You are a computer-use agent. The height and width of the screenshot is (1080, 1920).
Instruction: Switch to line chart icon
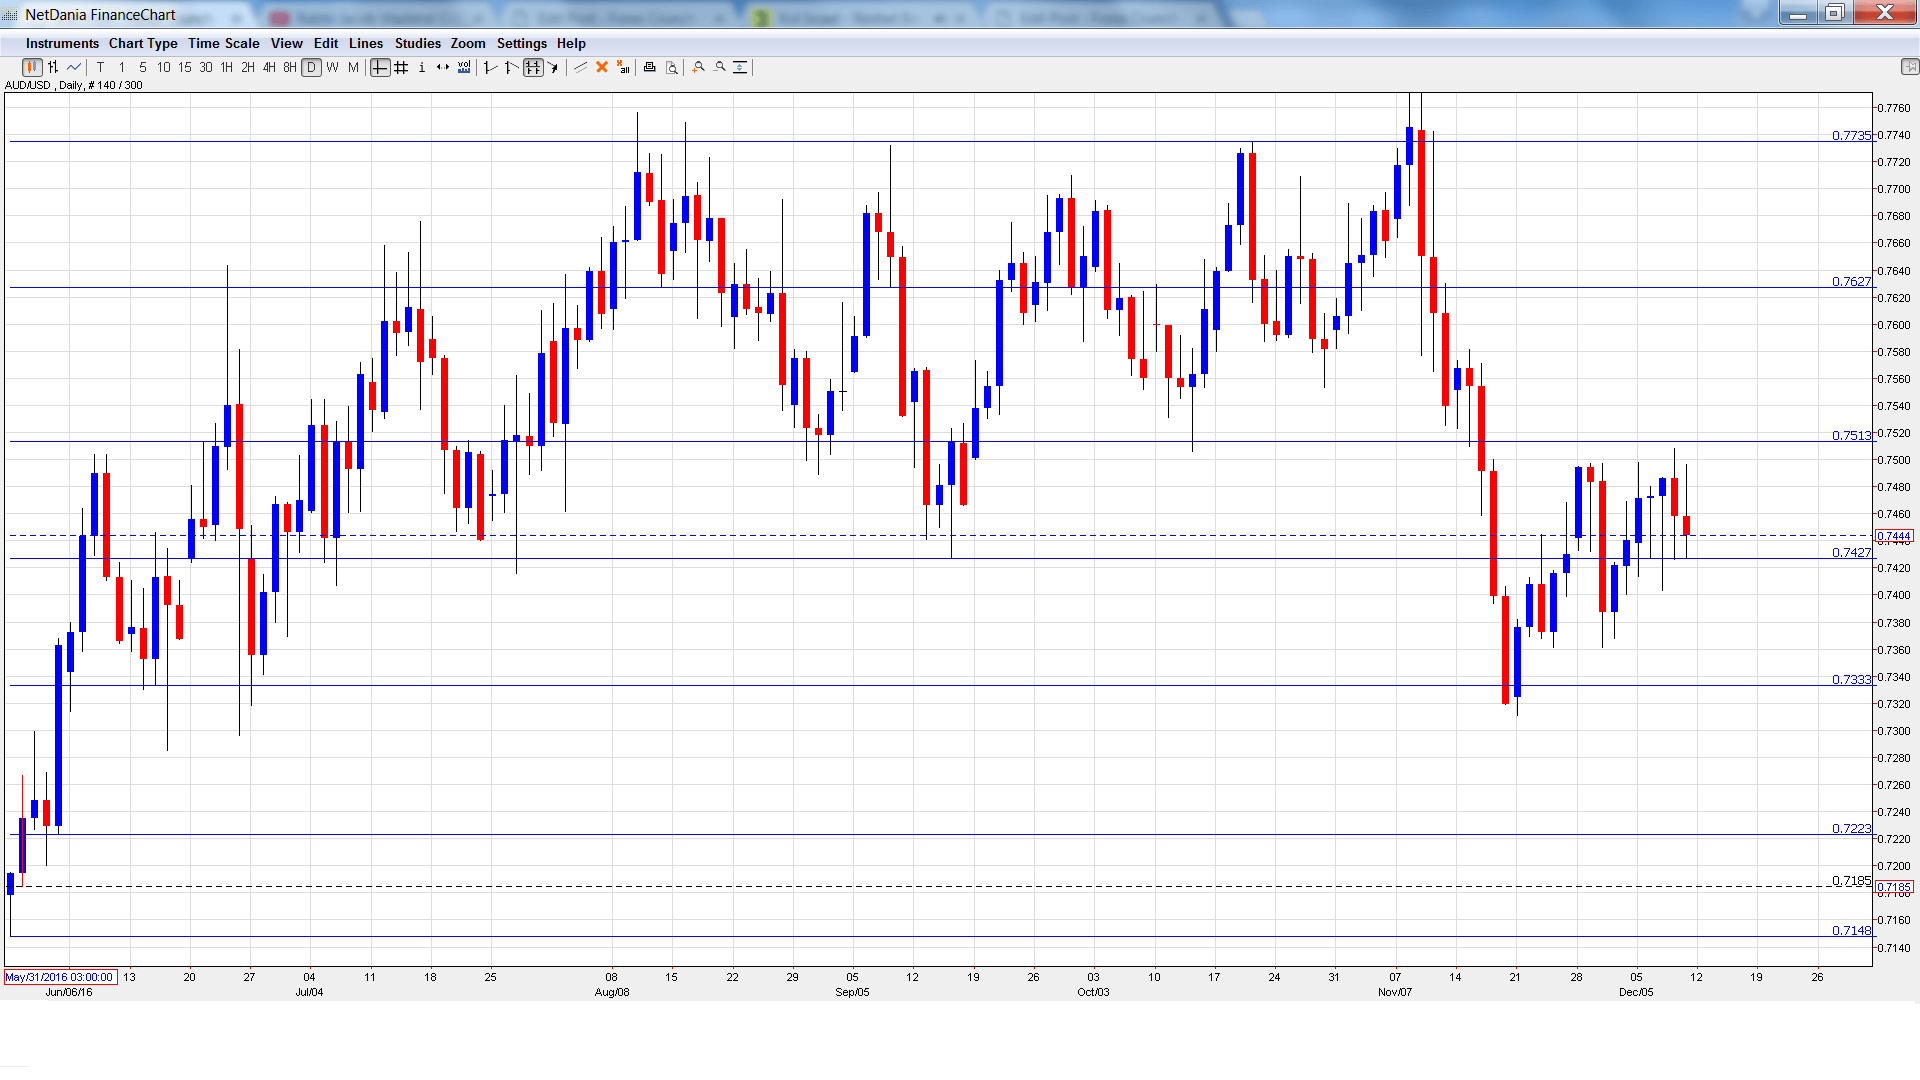tap(74, 67)
